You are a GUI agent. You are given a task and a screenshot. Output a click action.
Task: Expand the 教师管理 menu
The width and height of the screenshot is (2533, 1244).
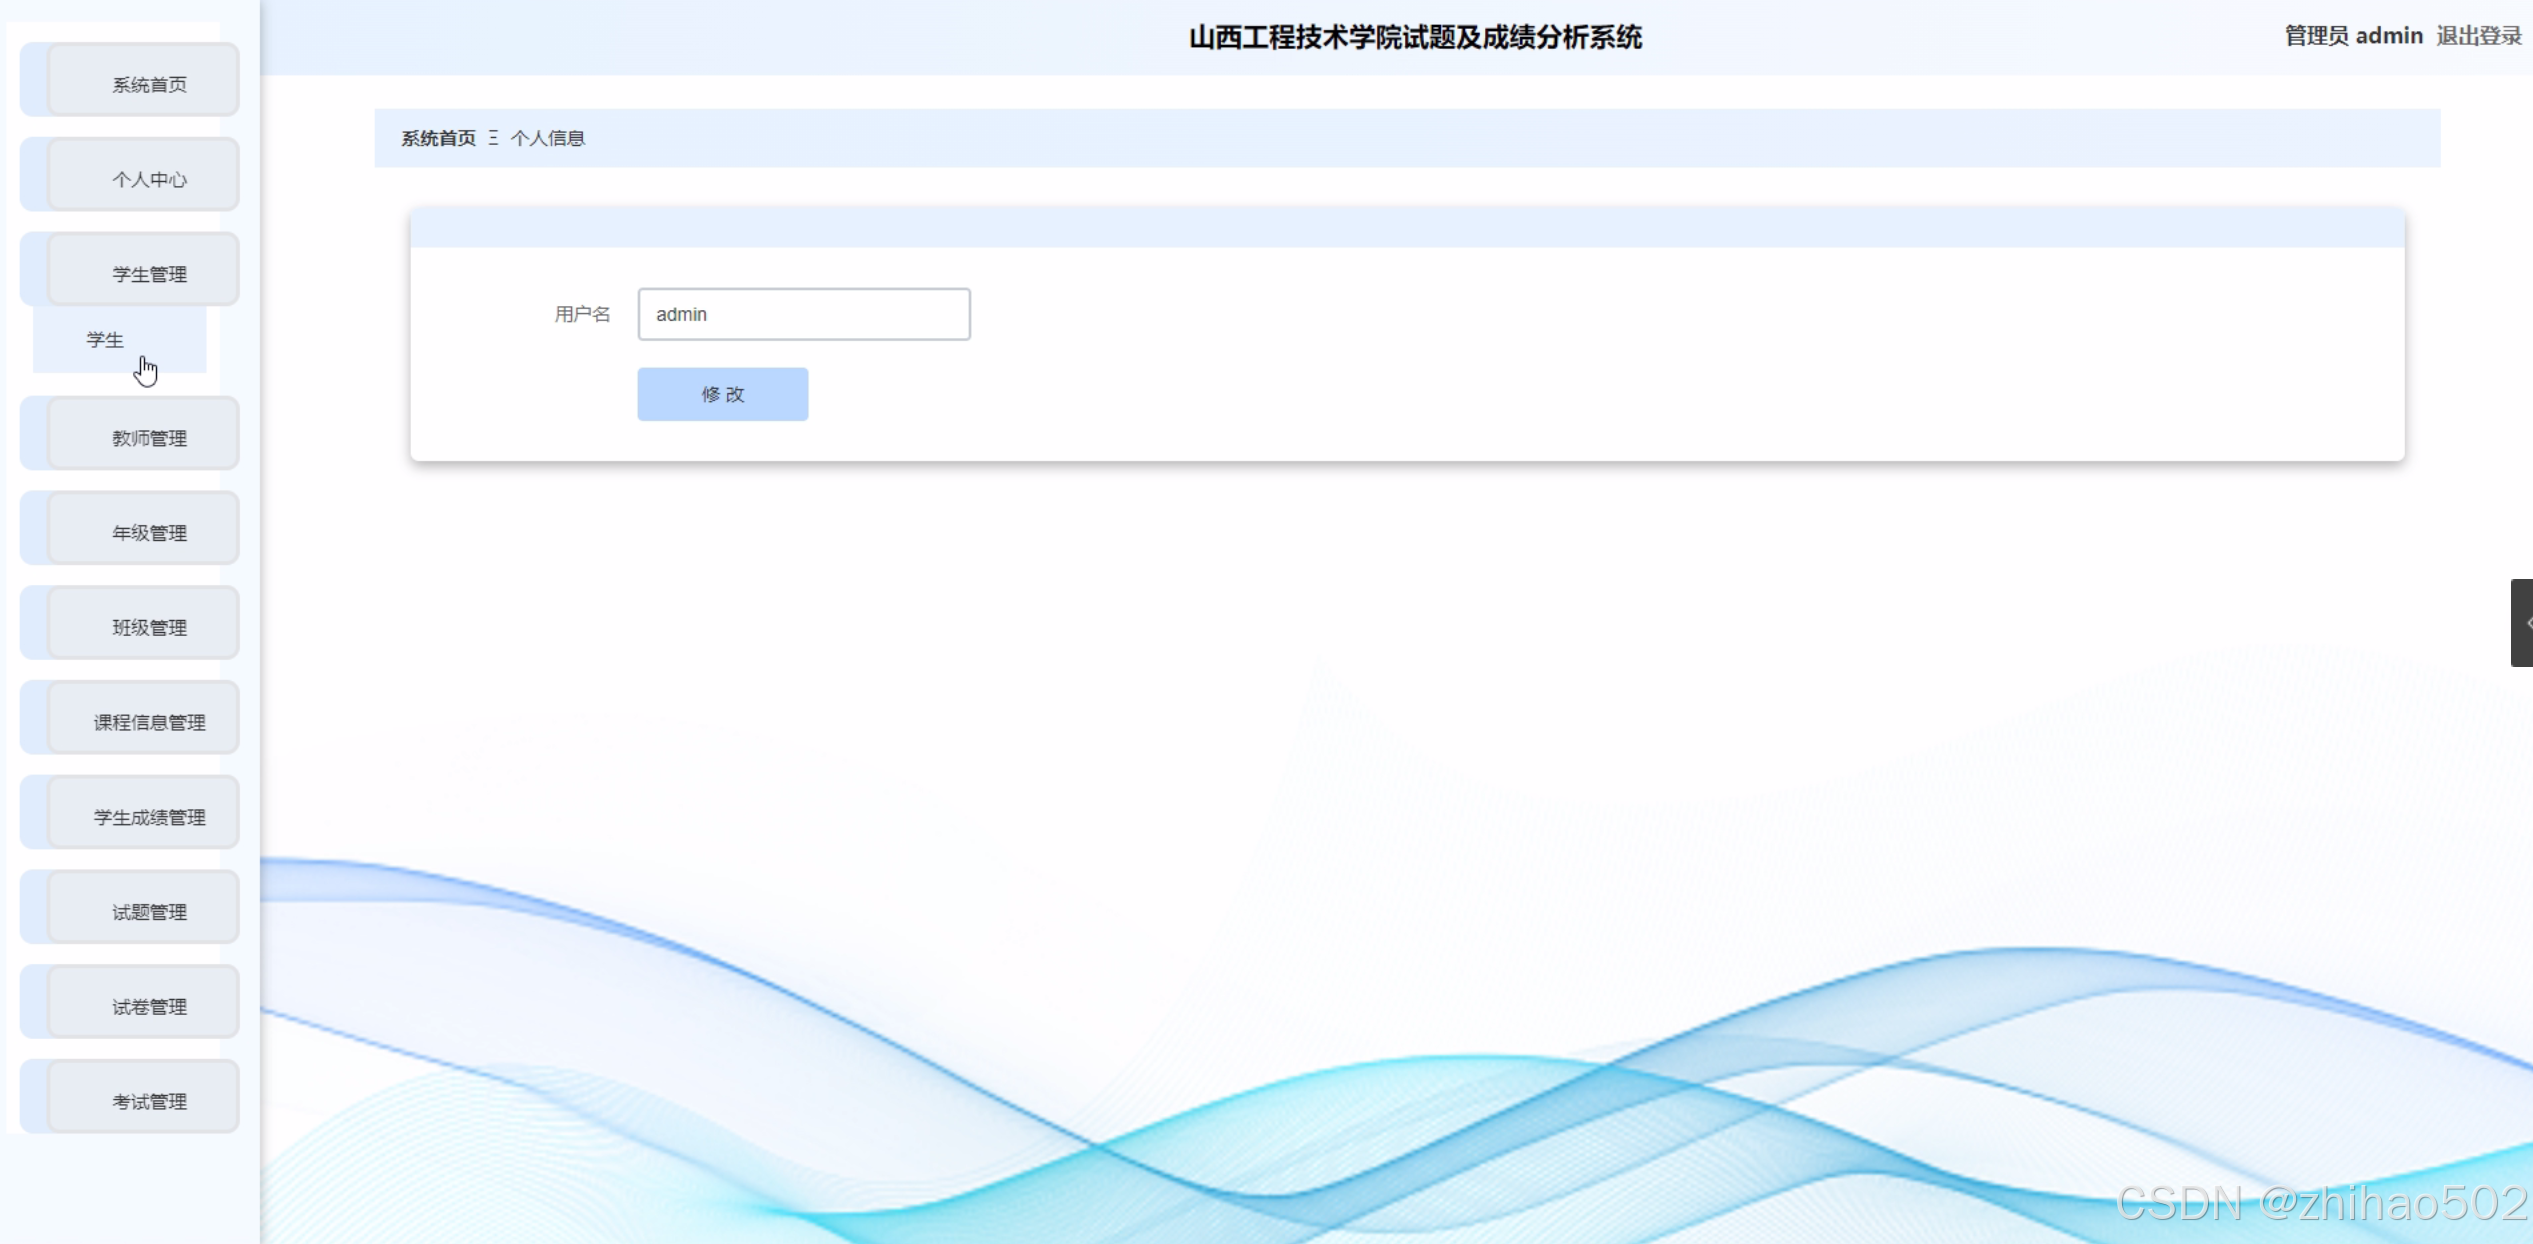(148, 438)
